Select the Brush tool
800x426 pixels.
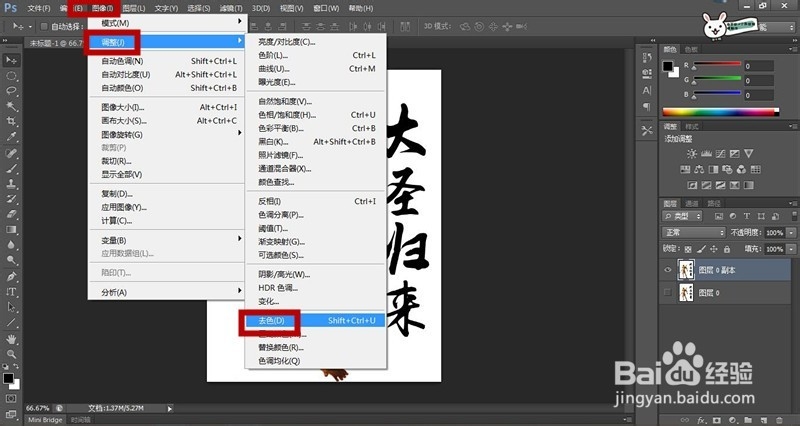tap(11, 168)
